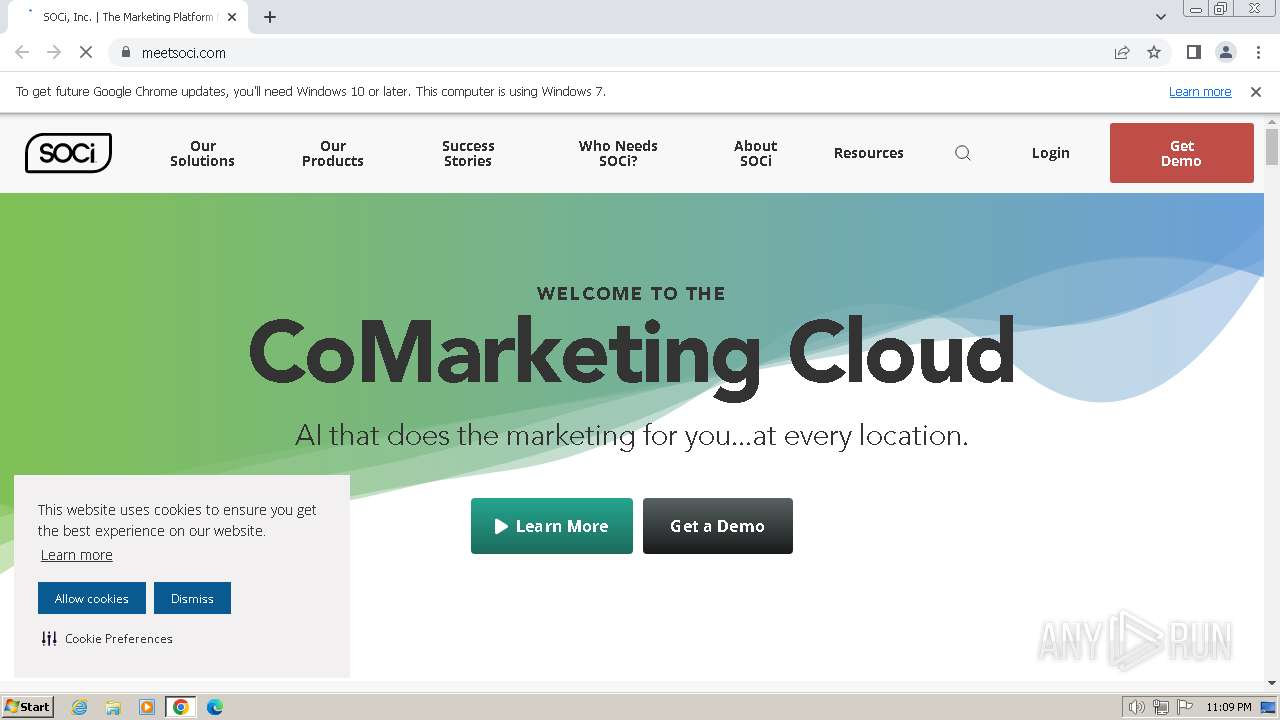Image resolution: width=1280 pixels, height=720 pixels.
Task: Open Chrome's three-dot menu
Action: click(1258, 53)
